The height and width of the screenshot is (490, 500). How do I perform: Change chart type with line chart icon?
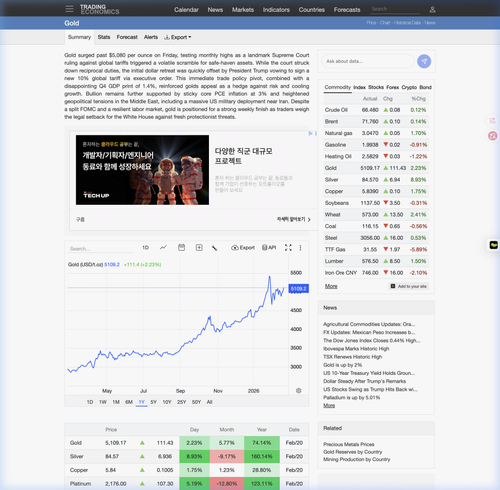coord(163,247)
